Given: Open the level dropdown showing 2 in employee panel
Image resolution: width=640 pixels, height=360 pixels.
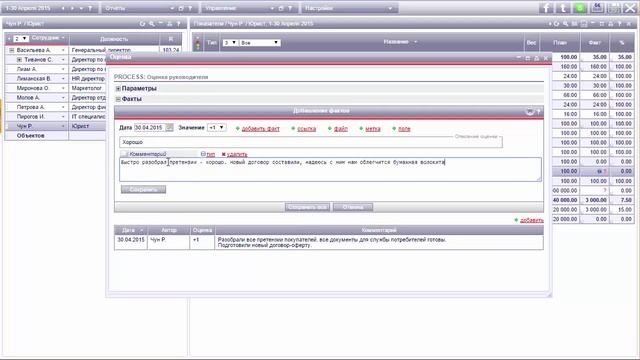Looking at the screenshot, I should tap(20, 38).
